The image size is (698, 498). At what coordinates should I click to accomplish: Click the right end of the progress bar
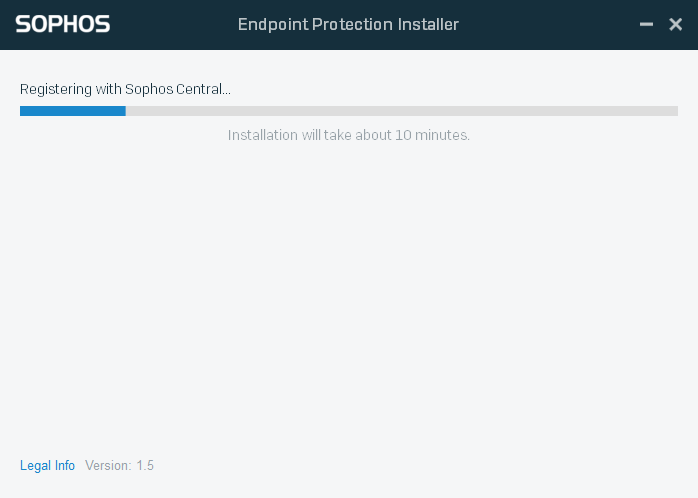[x=673, y=111]
